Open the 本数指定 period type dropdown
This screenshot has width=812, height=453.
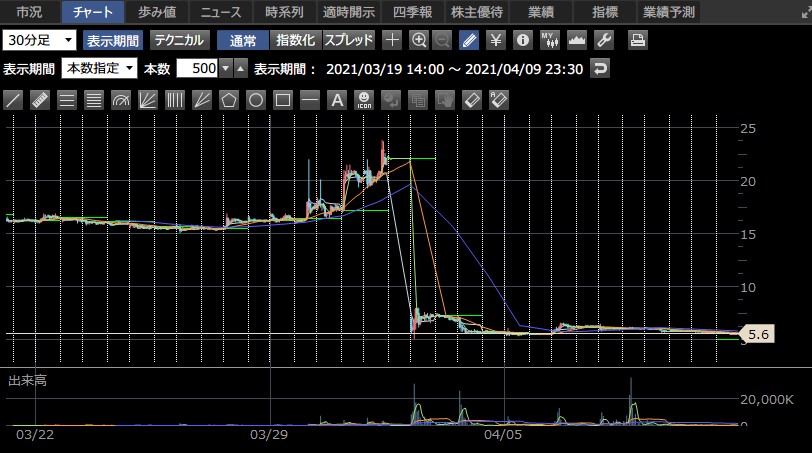pyautogui.click(x=99, y=68)
